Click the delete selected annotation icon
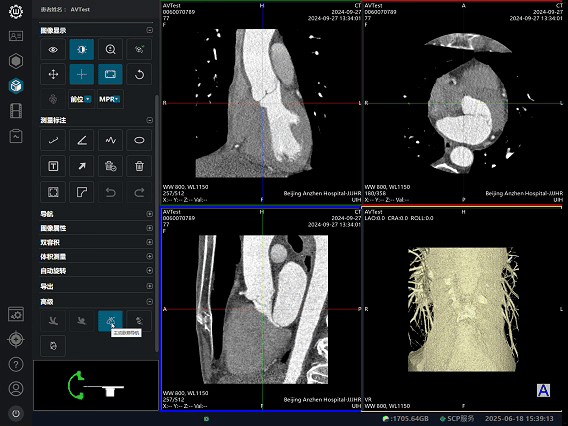The width and height of the screenshot is (568, 426). pyautogui.click(x=110, y=166)
